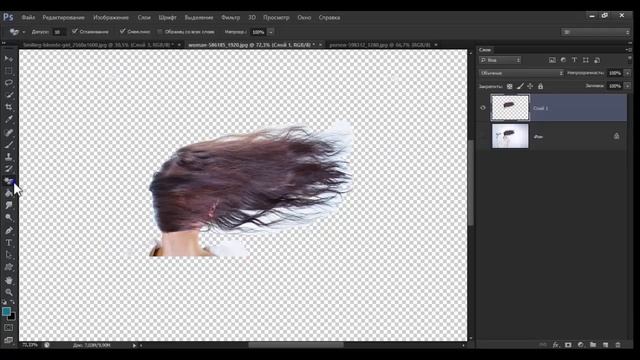
Task: Select the Zoom tool
Action: [9, 292]
